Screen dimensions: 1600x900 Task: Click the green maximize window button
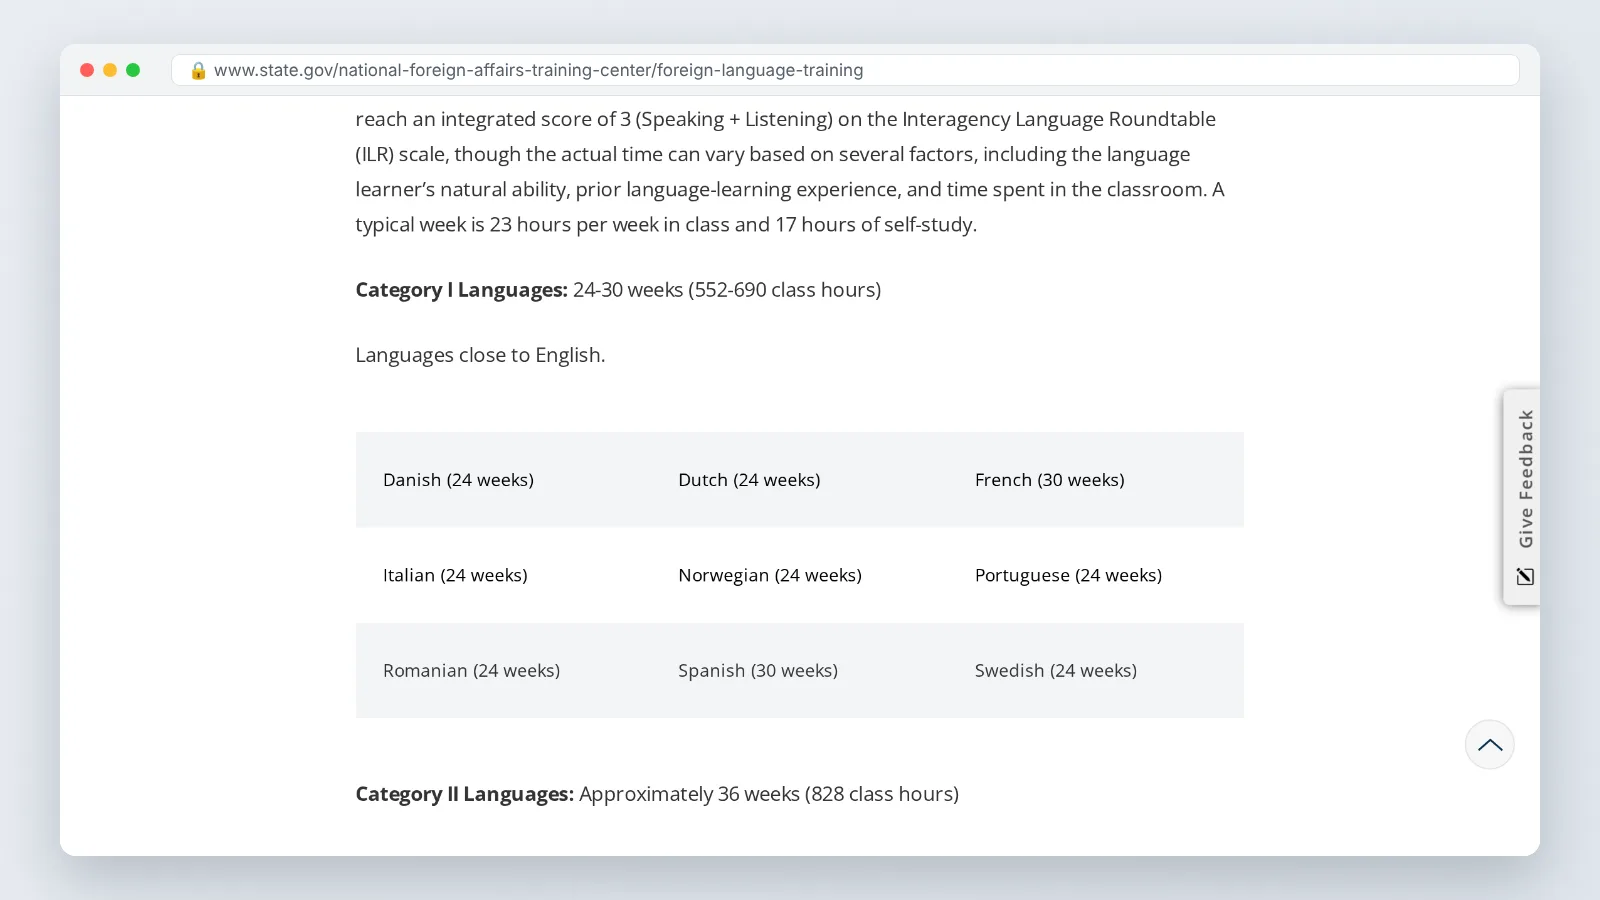[x=133, y=70]
